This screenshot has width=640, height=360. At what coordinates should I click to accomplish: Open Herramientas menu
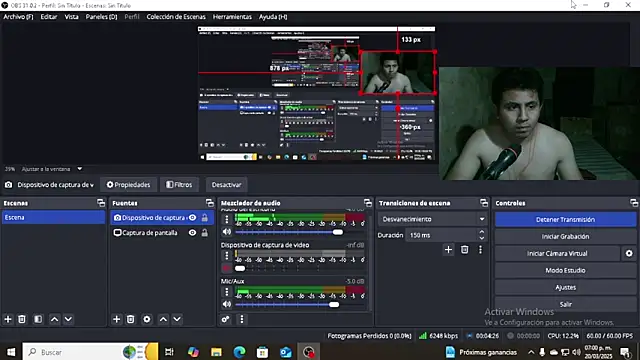[x=232, y=17]
